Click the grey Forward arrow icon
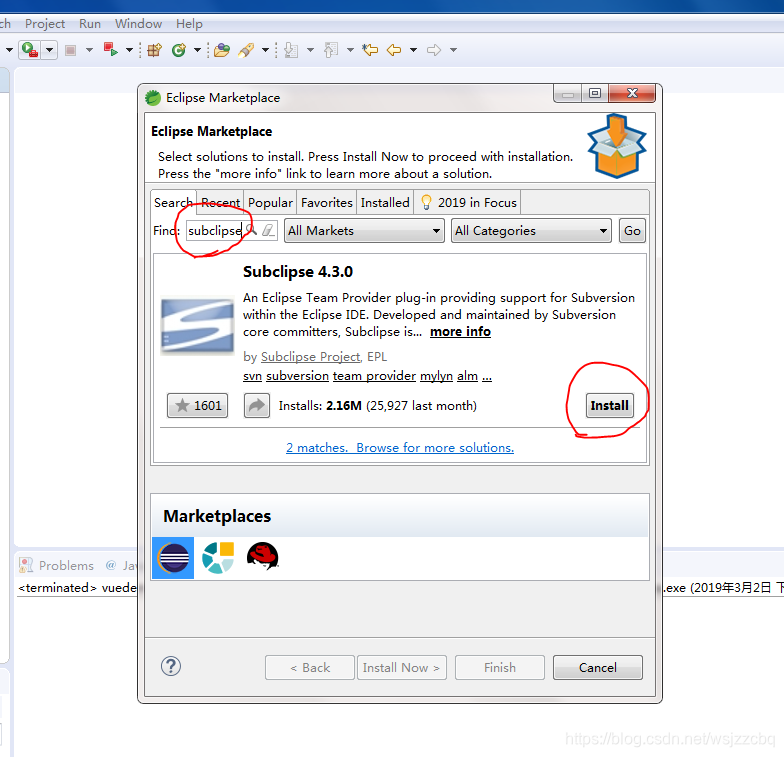The image size is (784, 757). pos(434,50)
